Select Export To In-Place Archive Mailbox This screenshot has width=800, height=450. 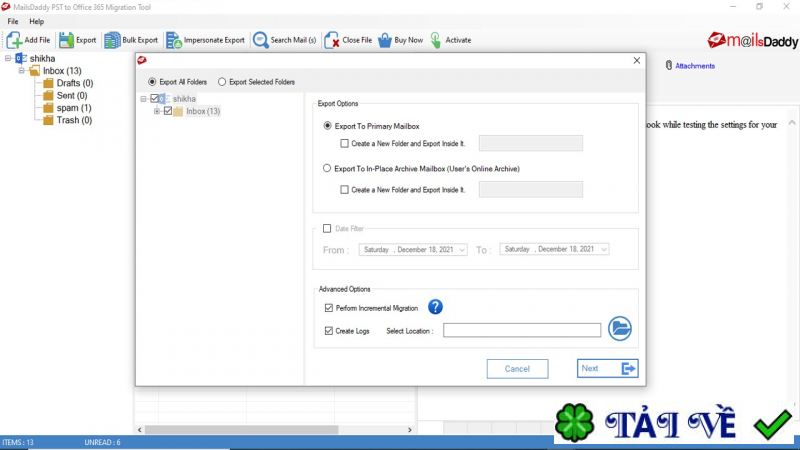tap(327, 168)
